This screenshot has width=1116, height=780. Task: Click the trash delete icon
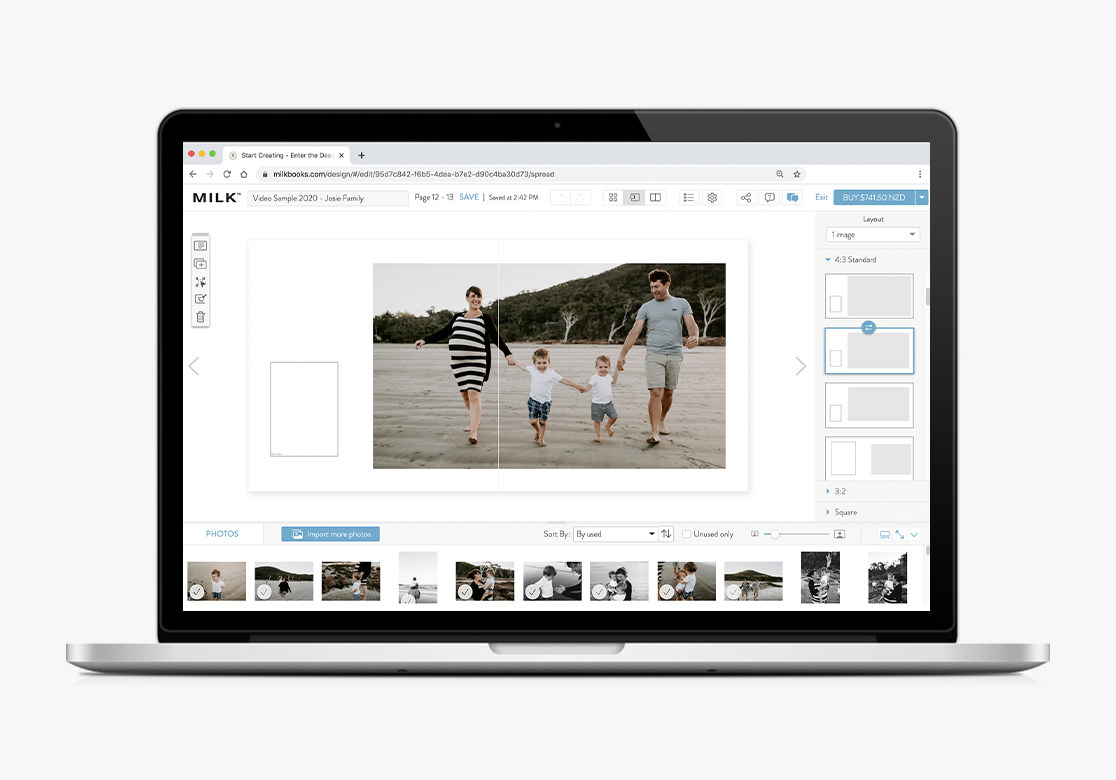(201, 317)
